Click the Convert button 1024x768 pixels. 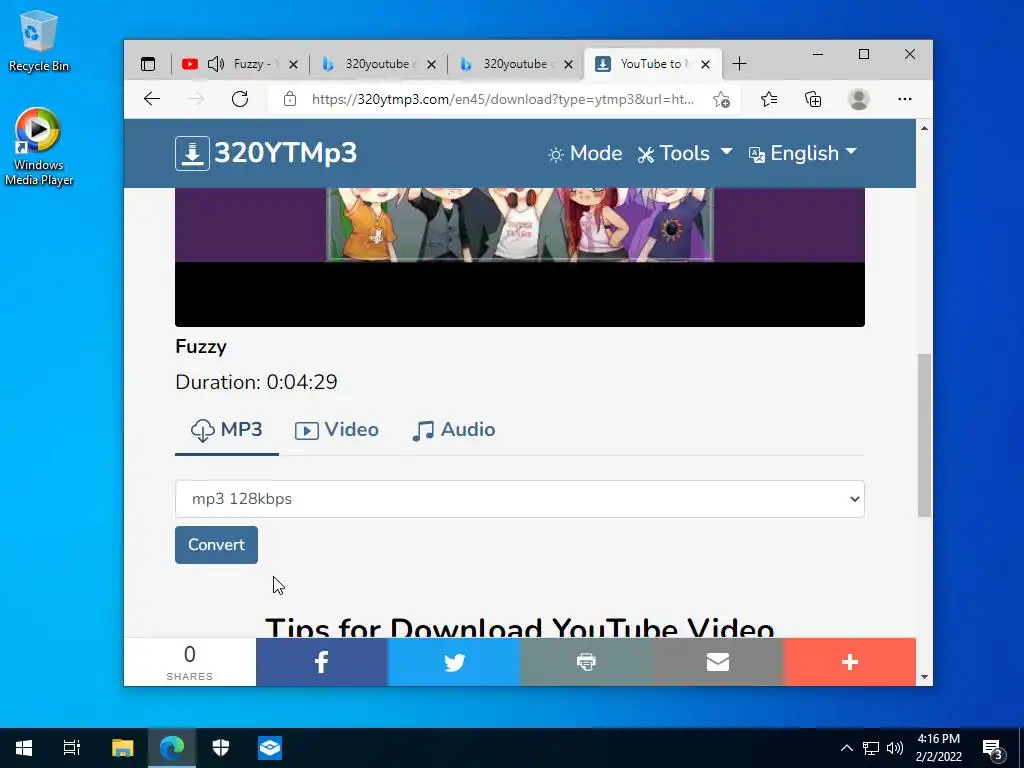(x=216, y=545)
